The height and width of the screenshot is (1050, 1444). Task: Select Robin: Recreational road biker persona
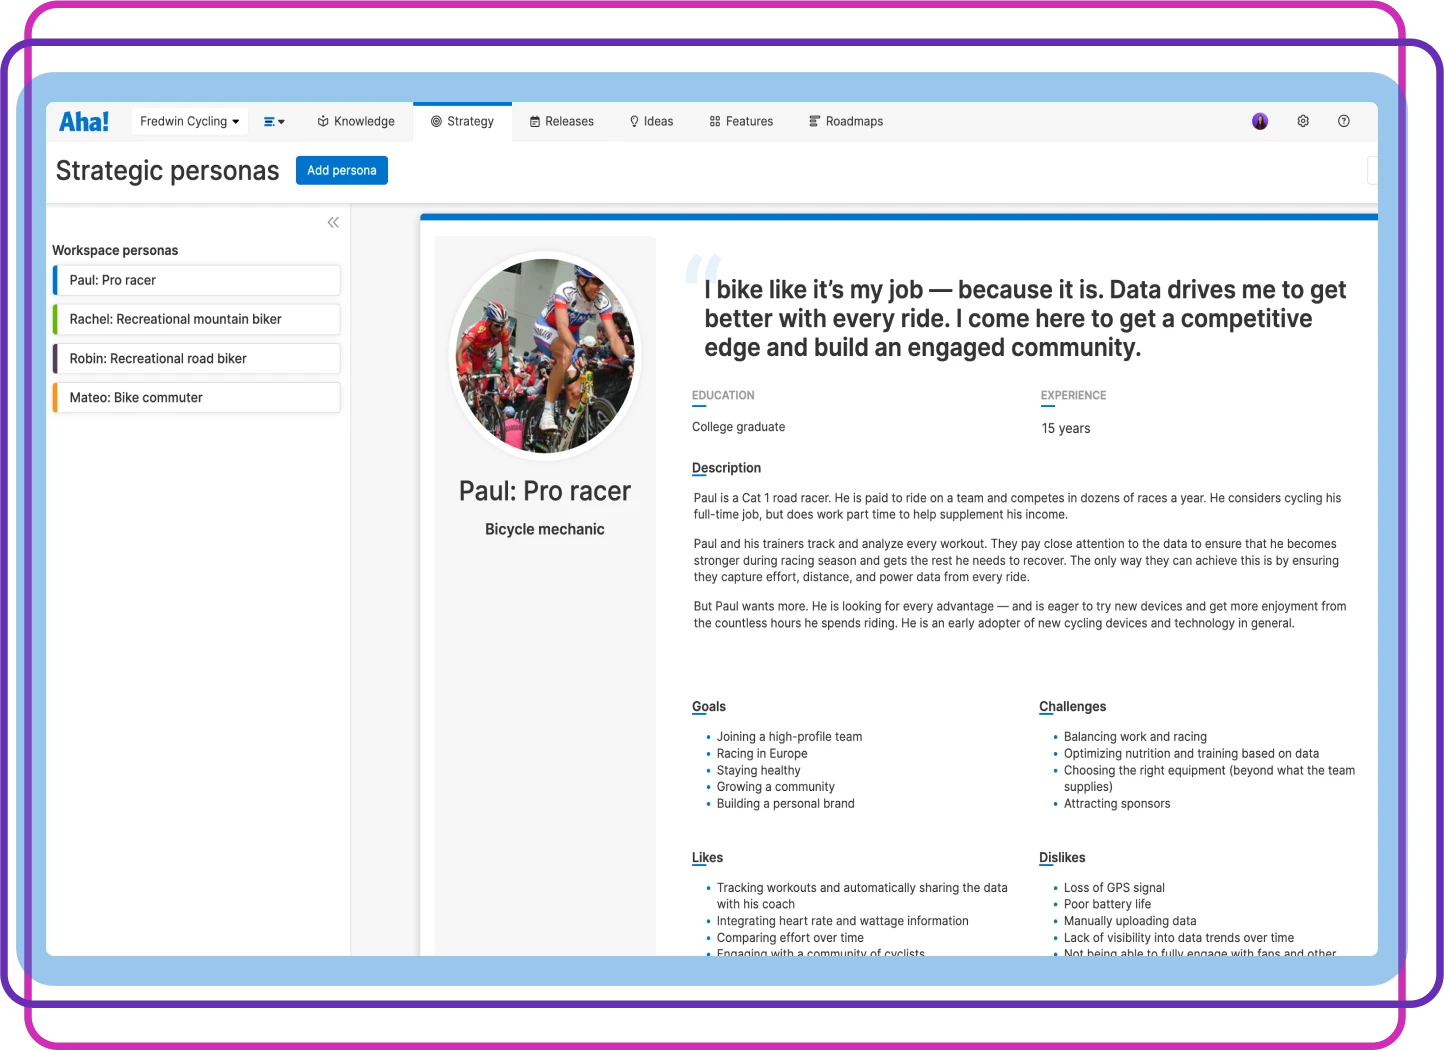coord(197,358)
